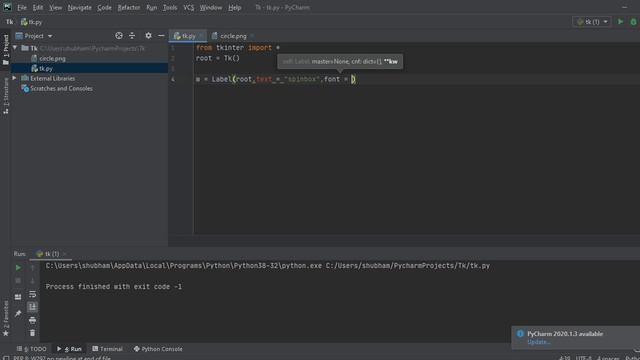
Task: Hide the Project panel with the minus icon
Action: pos(161,36)
